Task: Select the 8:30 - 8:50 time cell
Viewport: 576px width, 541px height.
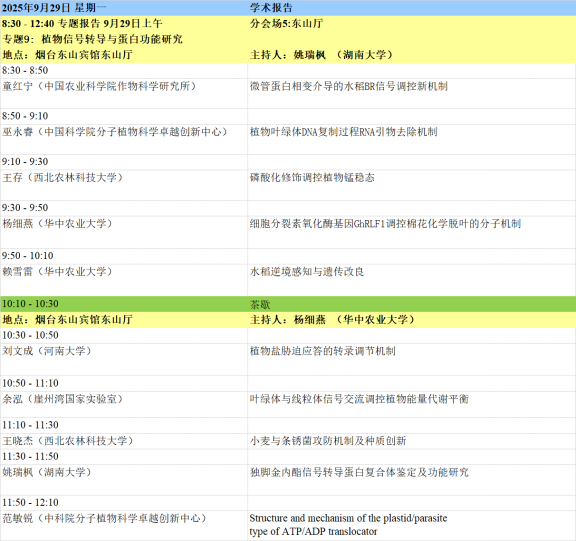Action: 124,71
